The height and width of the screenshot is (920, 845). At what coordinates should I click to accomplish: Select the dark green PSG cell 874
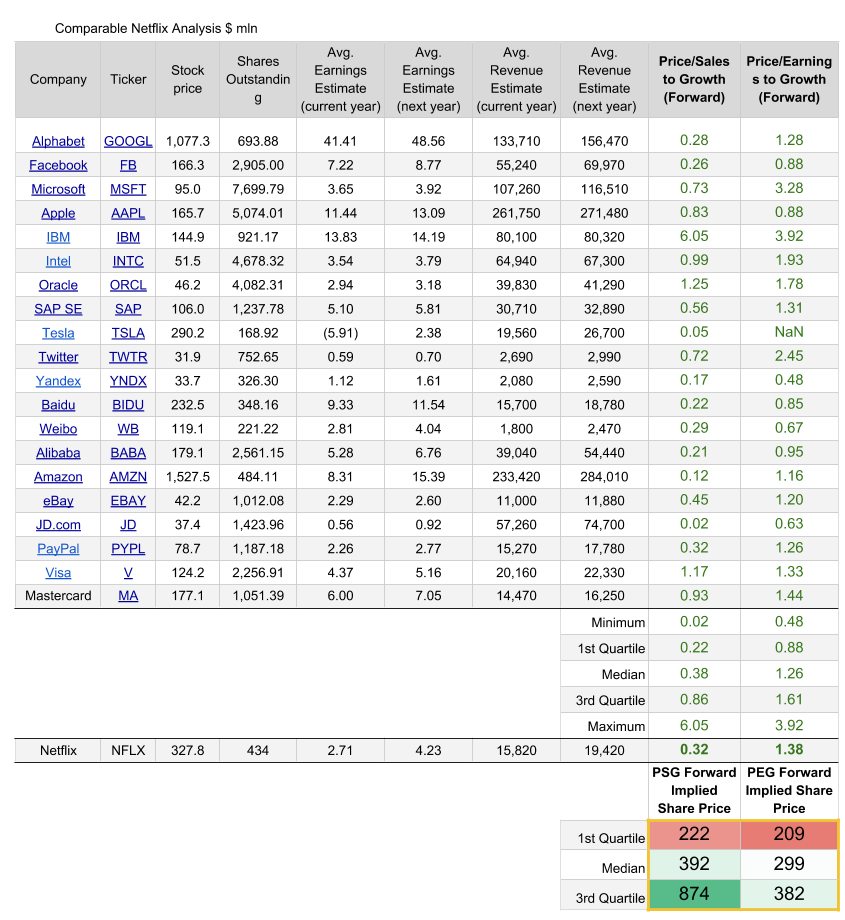(694, 894)
